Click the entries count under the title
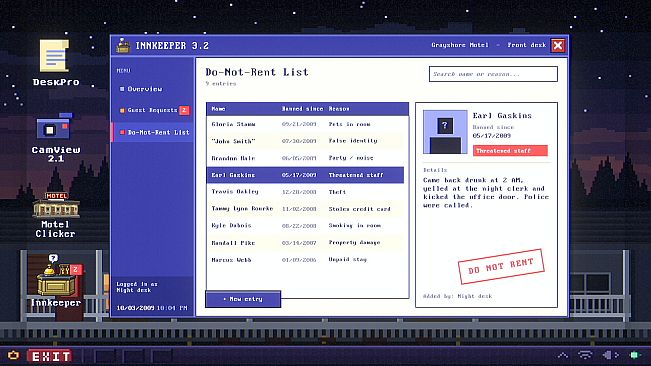This screenshot has height=366, width=651. click(221, 84)
